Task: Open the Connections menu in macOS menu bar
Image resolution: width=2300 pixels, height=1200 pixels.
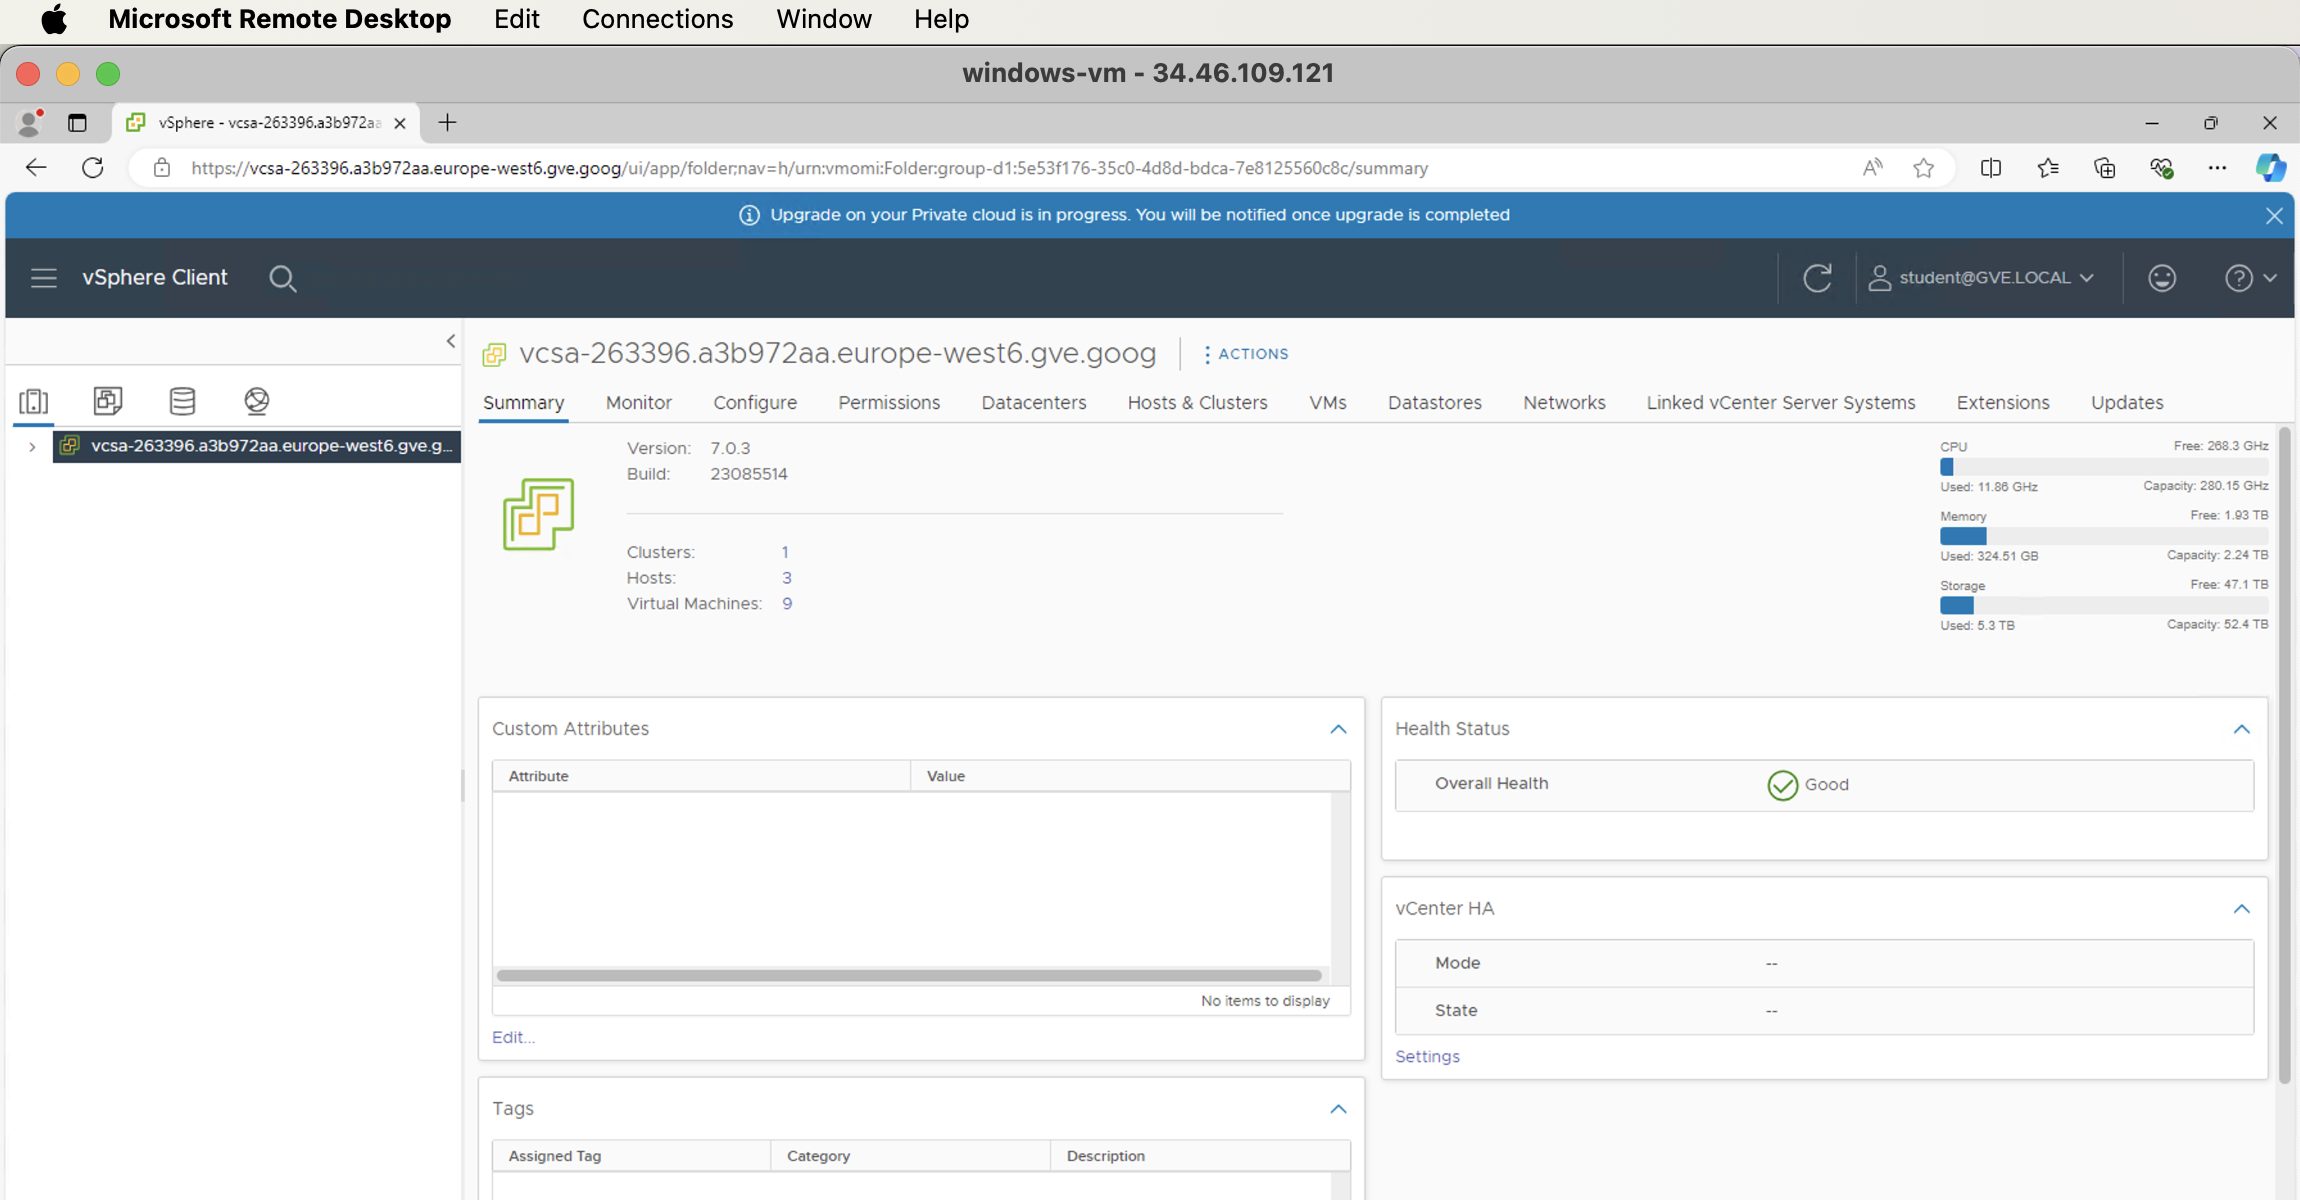Action: click(x=657, y=19)
